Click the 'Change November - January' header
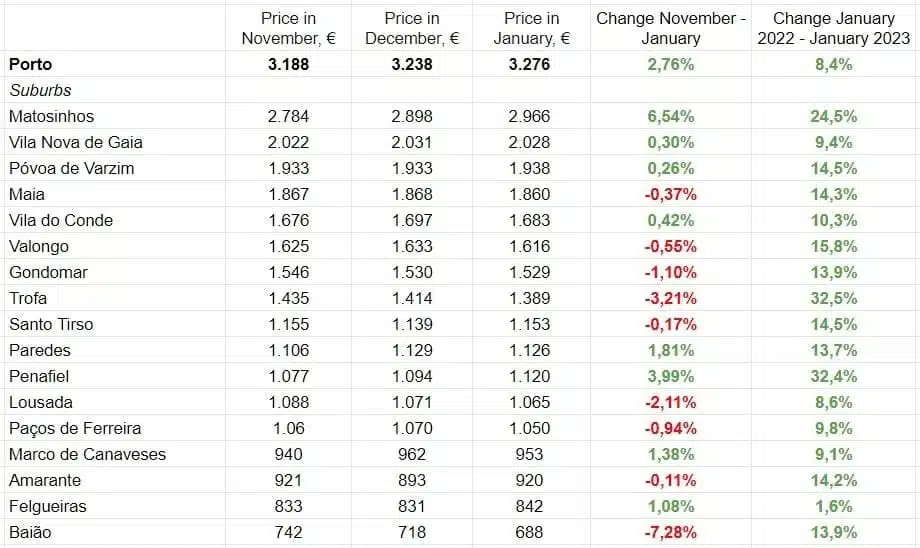Image resolution: width=920 pixels, height=548 pixels. (670, 28)
